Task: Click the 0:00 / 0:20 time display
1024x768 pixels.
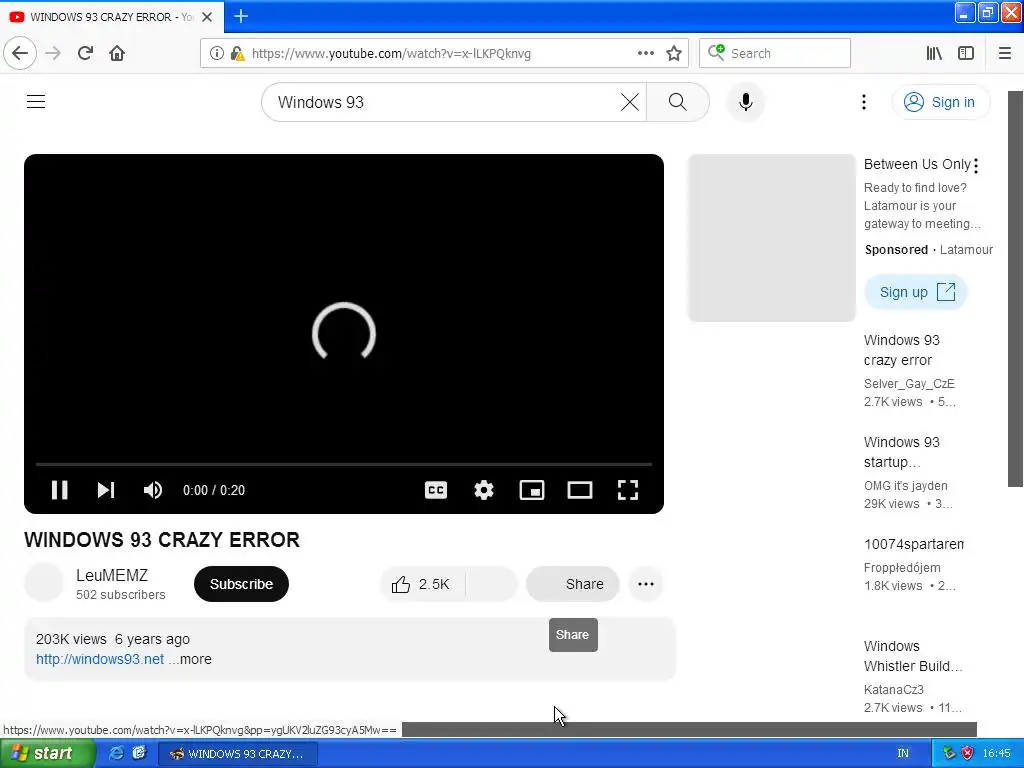Action: coord(214,490)
